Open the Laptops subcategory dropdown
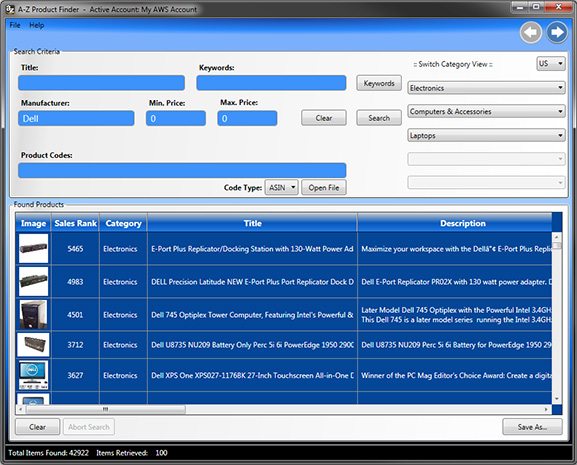577x465 pixels. tap(486, 135)
